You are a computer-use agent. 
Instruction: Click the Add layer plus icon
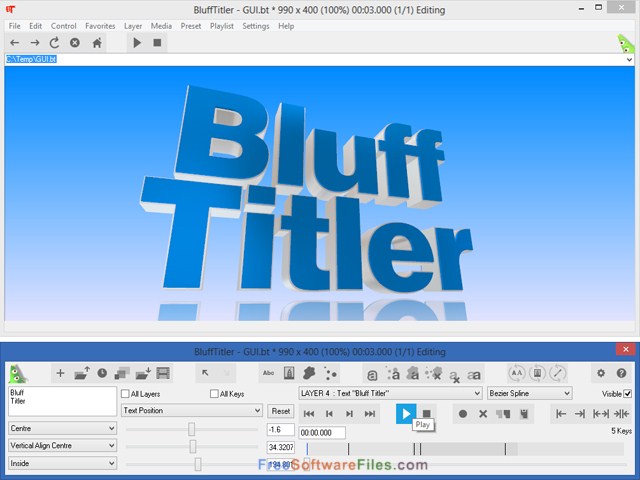60,373
